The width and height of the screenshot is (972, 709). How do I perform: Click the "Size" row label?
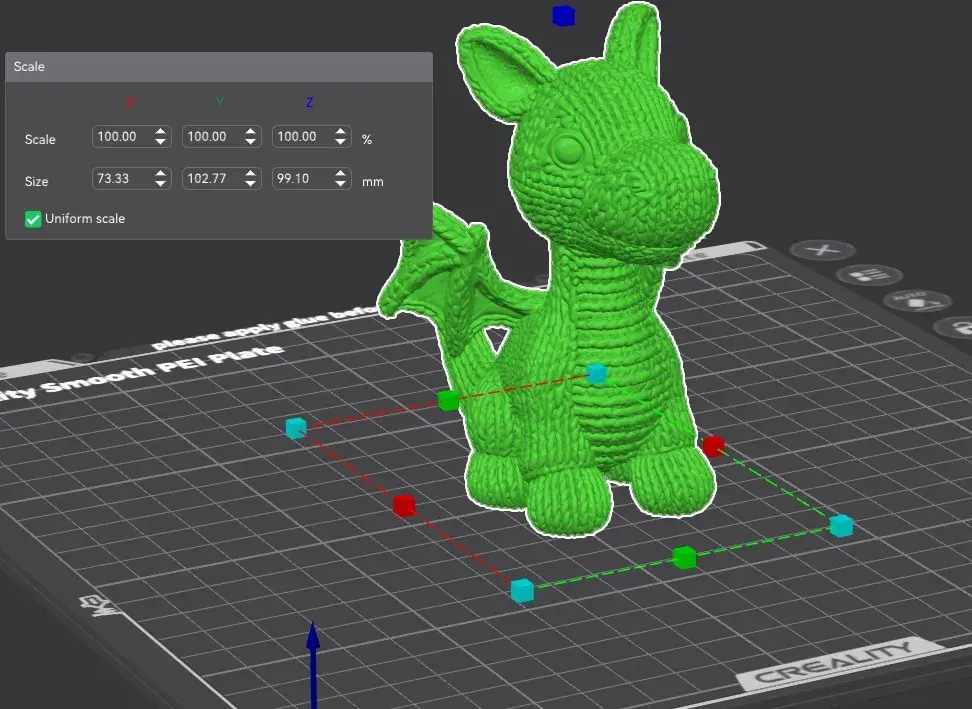[x=37, y=182]
